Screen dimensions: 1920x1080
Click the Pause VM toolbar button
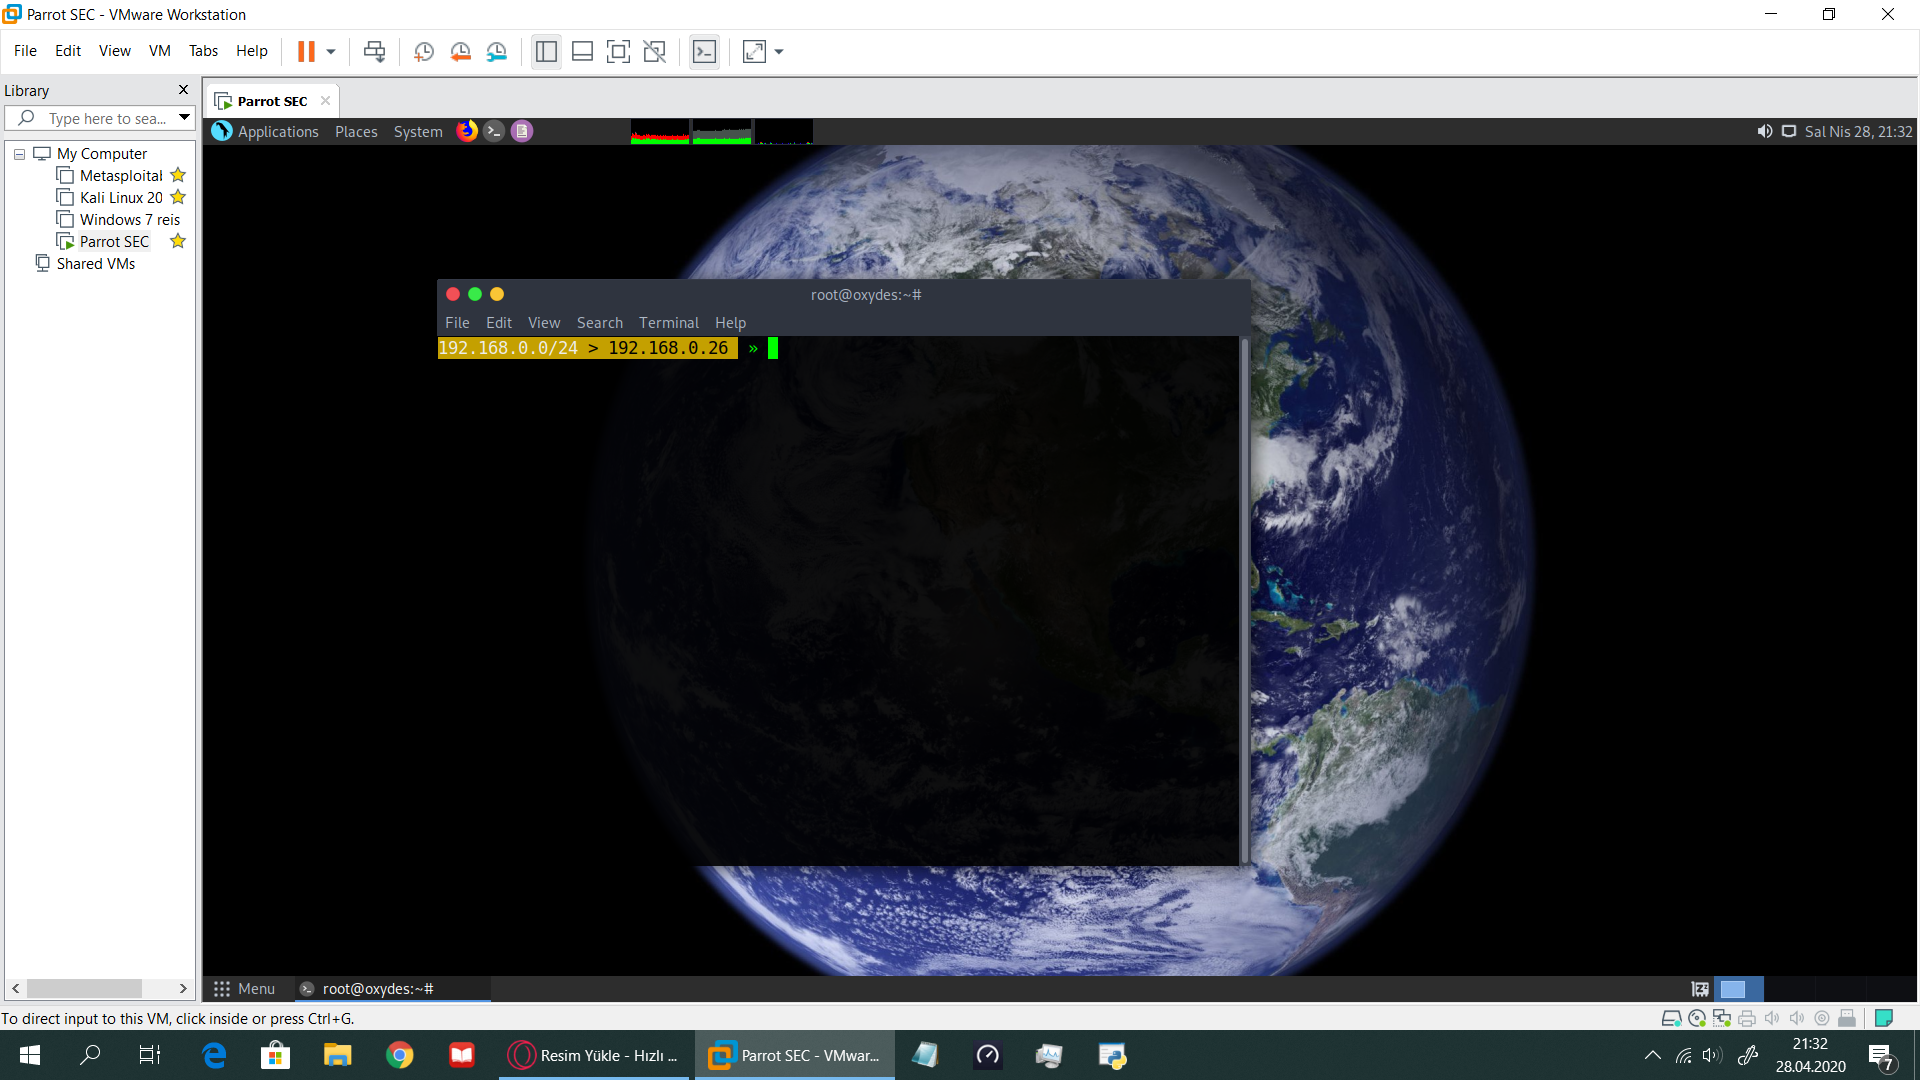[306, 52]
